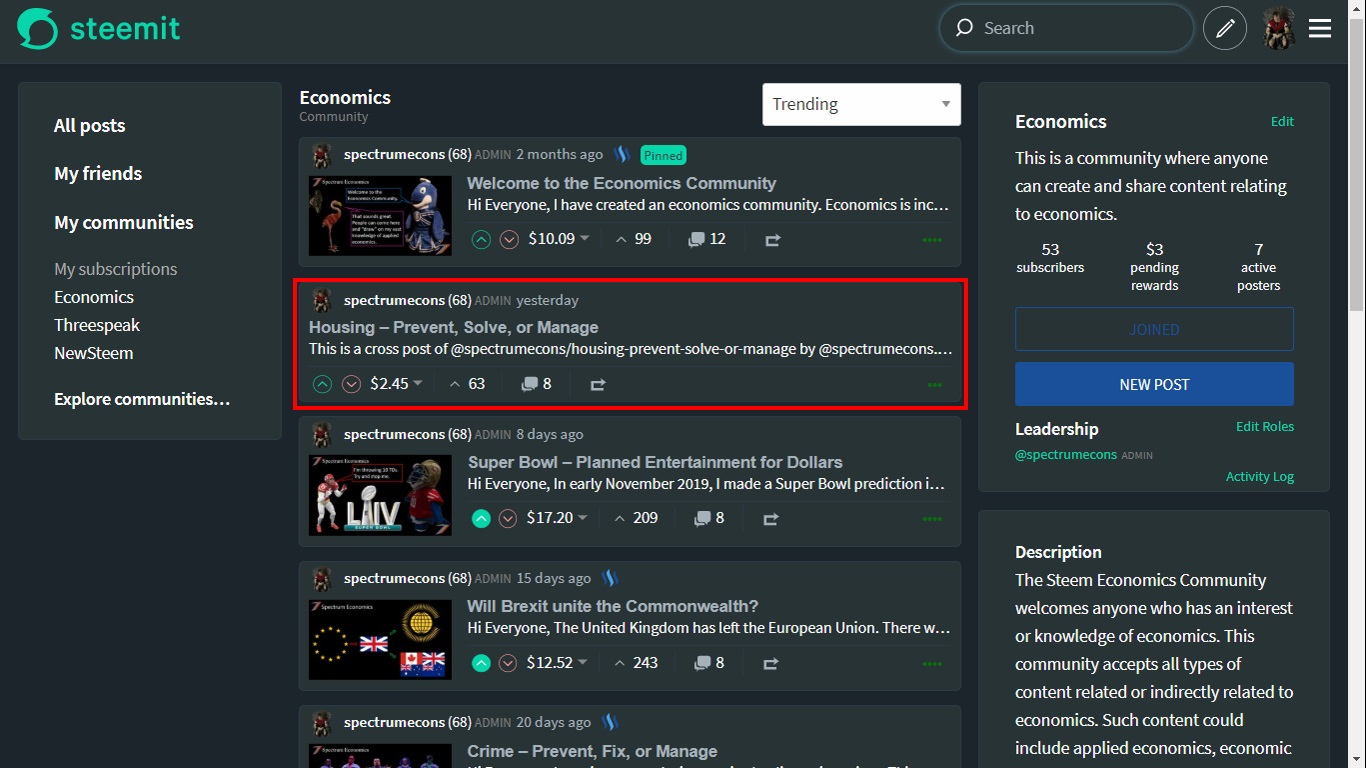The width and height of the screenshot is (1366, 768).
Task: Open the hamburger main menu
Action: (x=1320, y=28)
